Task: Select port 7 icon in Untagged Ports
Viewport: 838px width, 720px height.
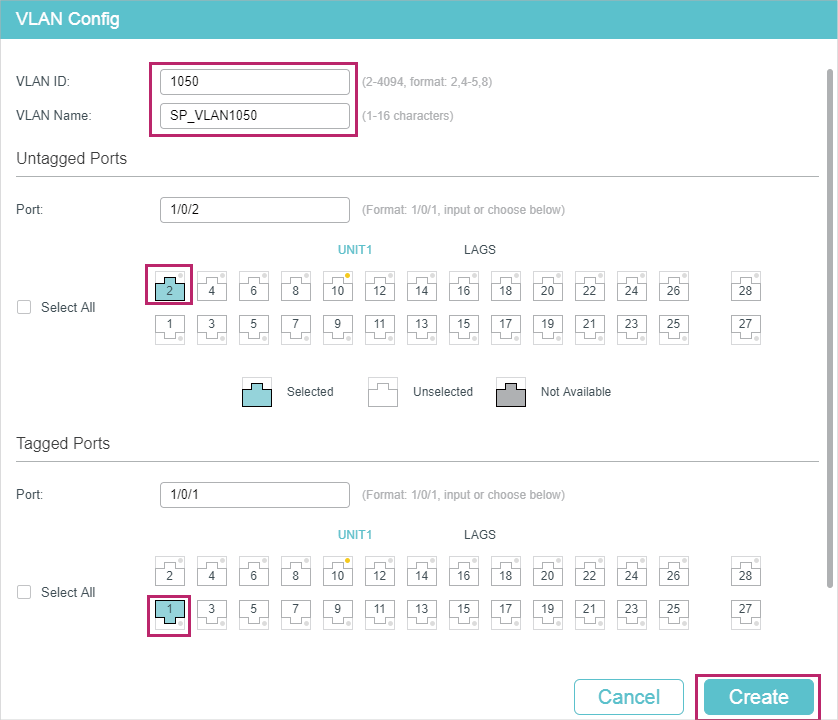Action: 296,329
